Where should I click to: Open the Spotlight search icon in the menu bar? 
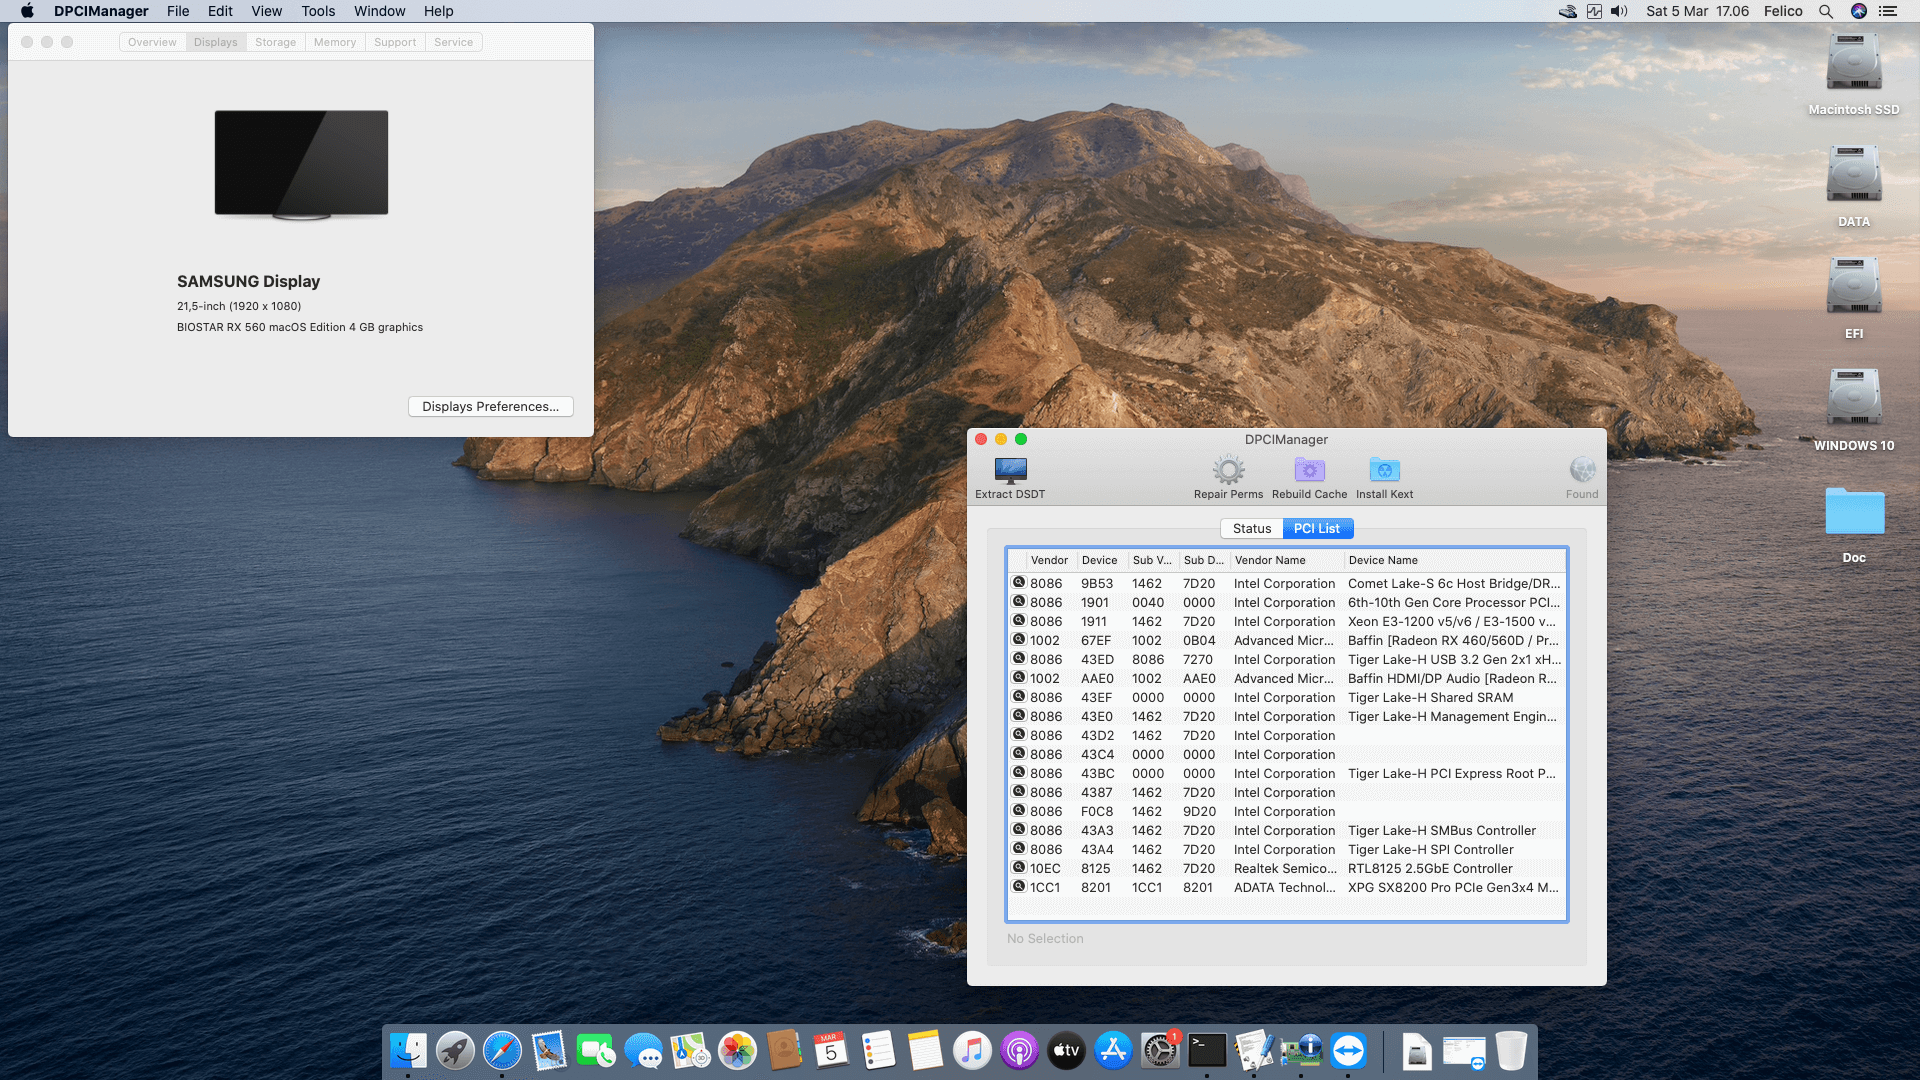[x=1826, y=11]
